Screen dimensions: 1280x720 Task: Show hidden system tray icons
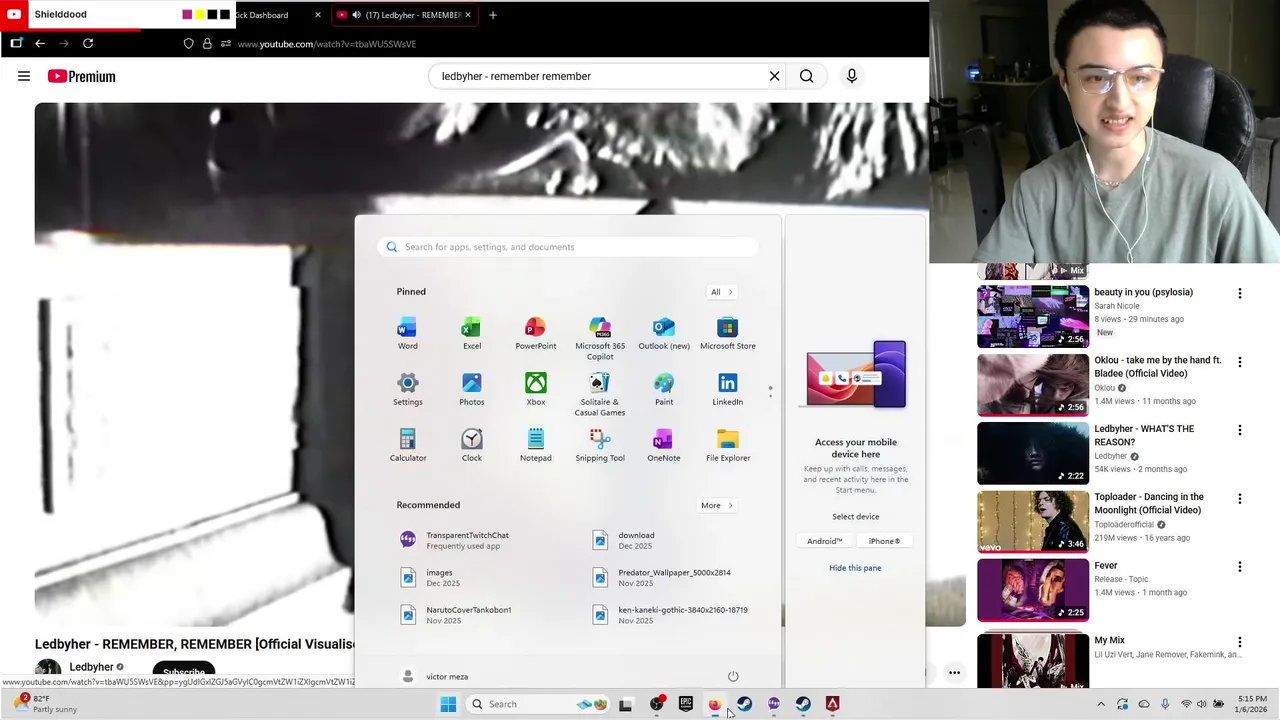pos(1101,704)
